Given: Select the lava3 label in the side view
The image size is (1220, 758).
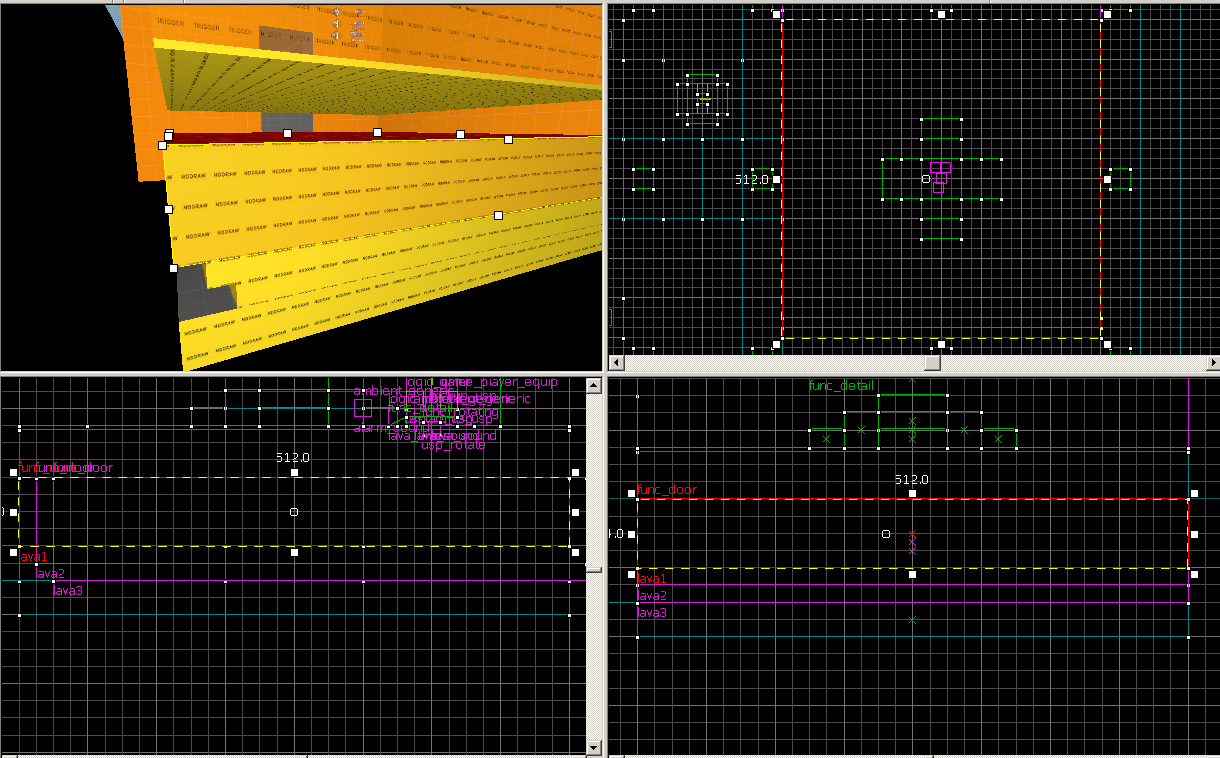Looking at the screenshot, I should (652, 612).
